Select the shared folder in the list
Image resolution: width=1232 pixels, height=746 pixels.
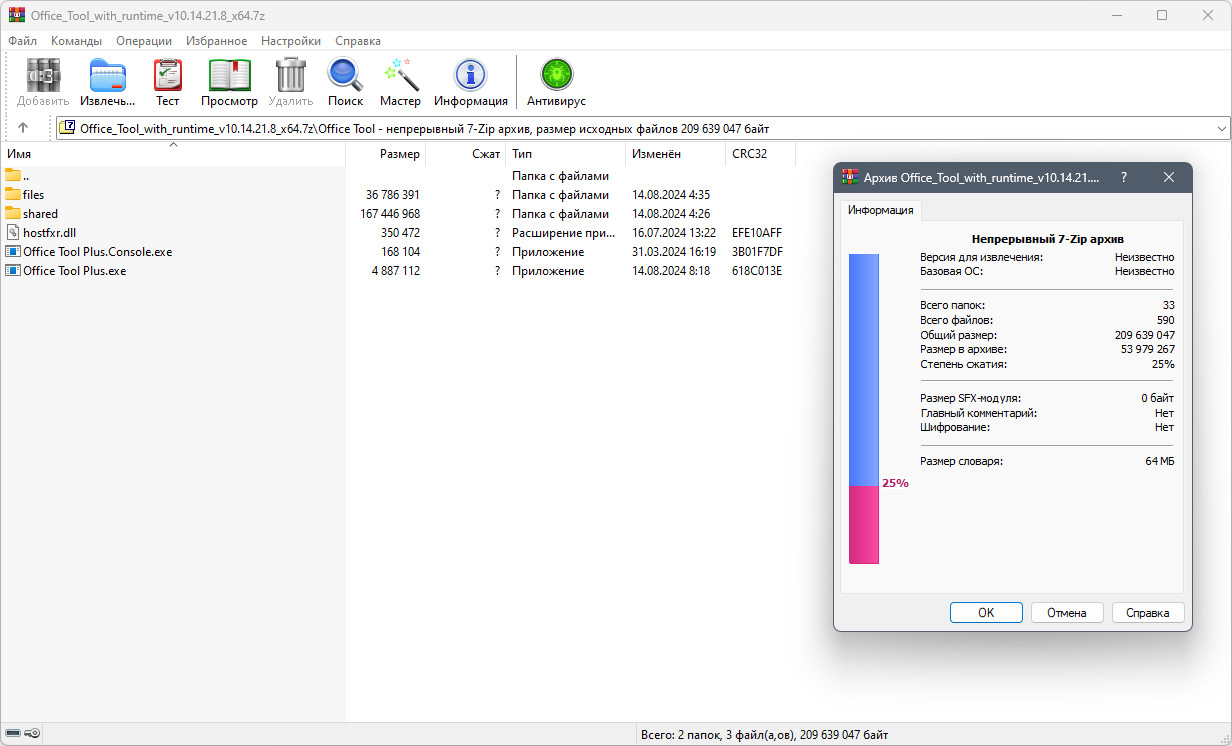click(x=40, y=214)
